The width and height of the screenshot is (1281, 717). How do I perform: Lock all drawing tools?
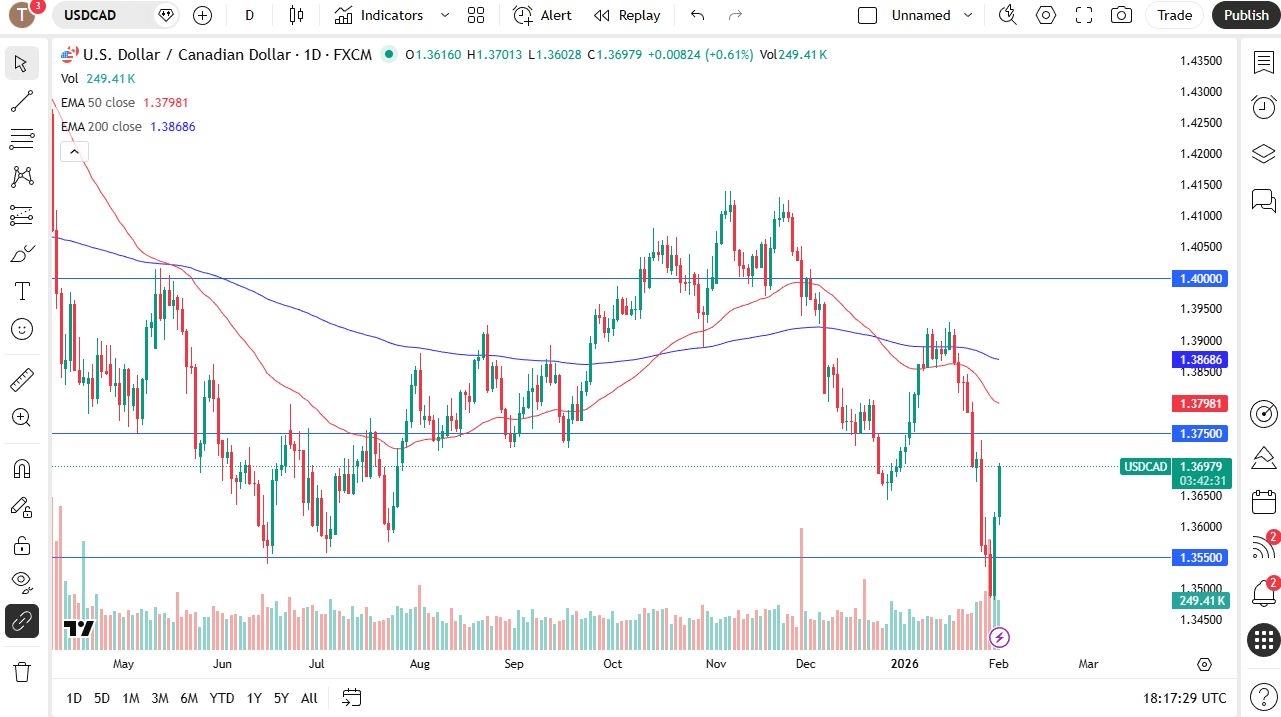22,544
